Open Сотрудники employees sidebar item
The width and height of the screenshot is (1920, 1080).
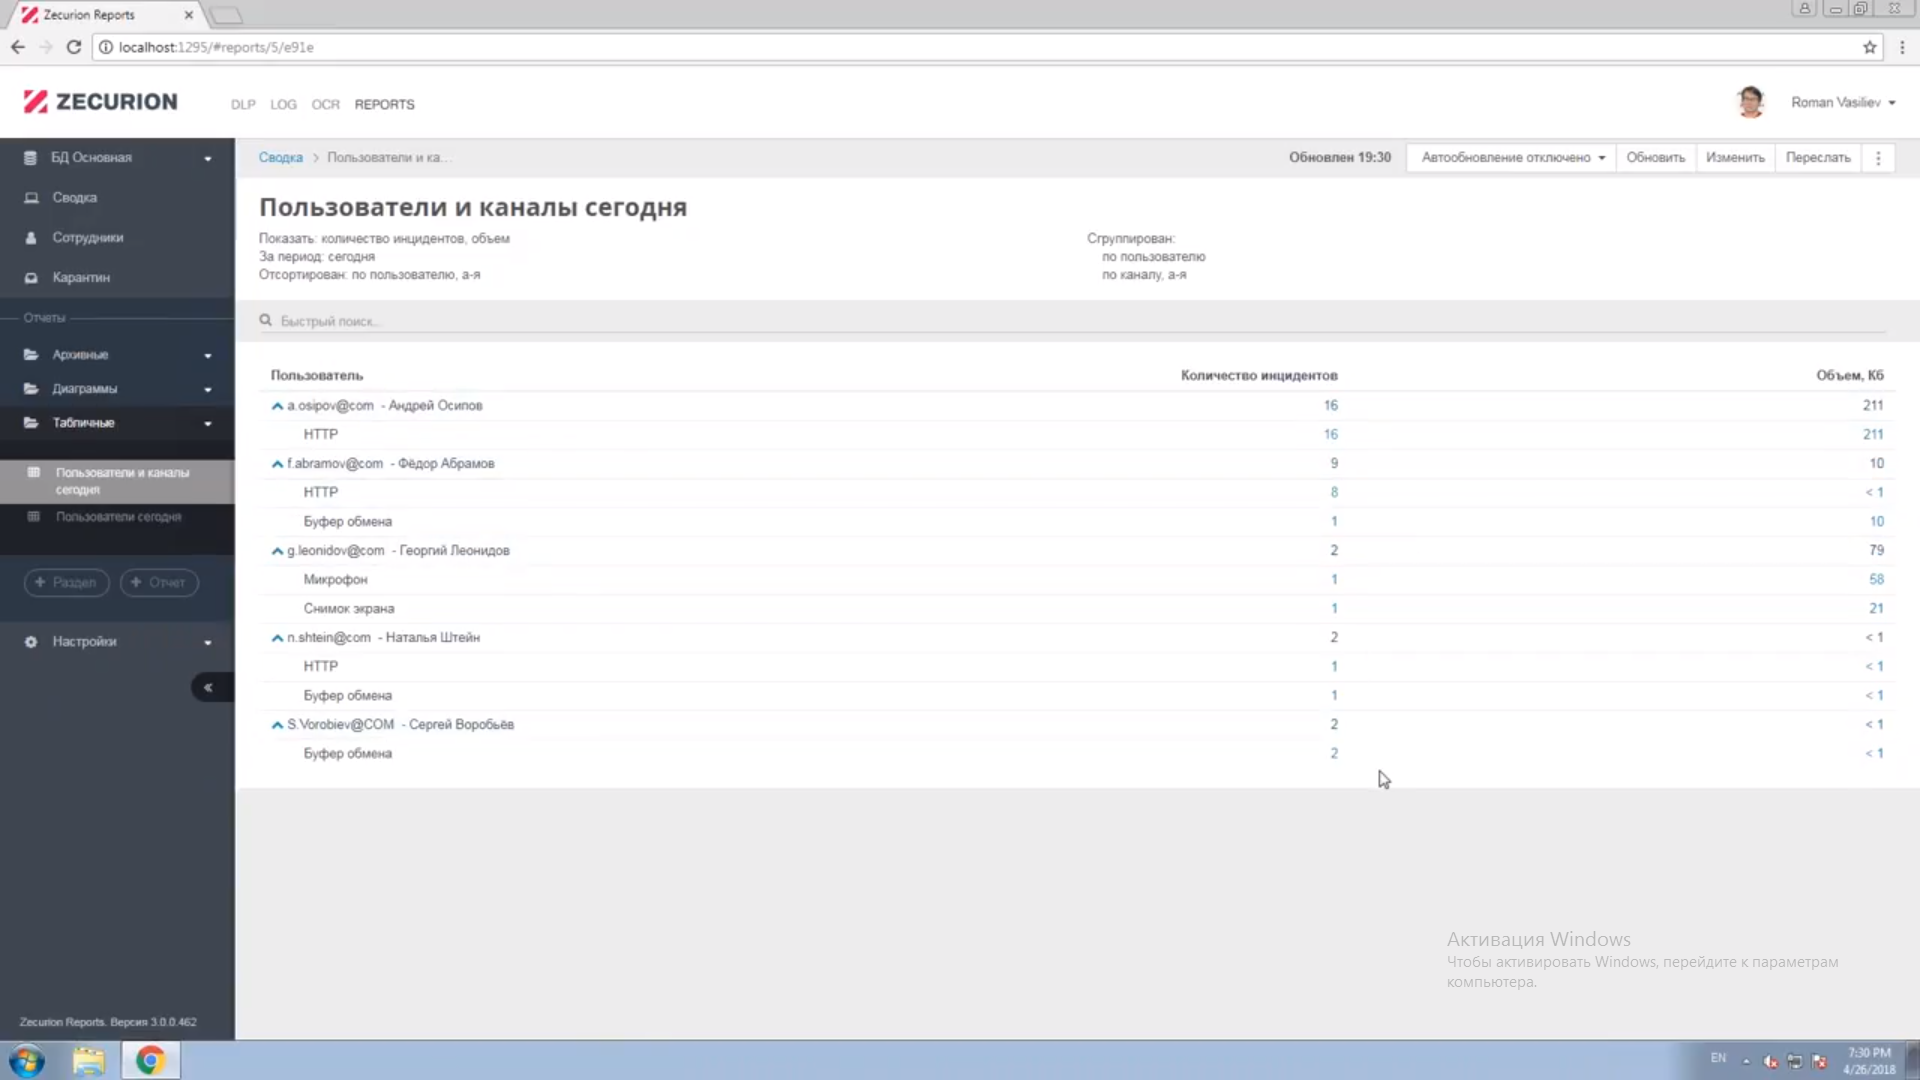[x=87, y=238]
